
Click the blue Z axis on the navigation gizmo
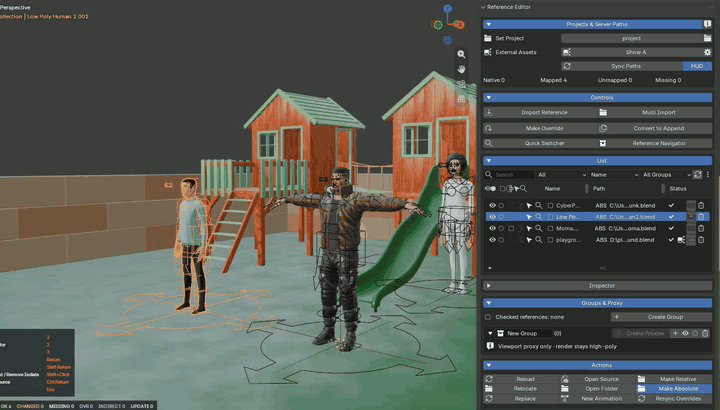[x=447, y=8]
